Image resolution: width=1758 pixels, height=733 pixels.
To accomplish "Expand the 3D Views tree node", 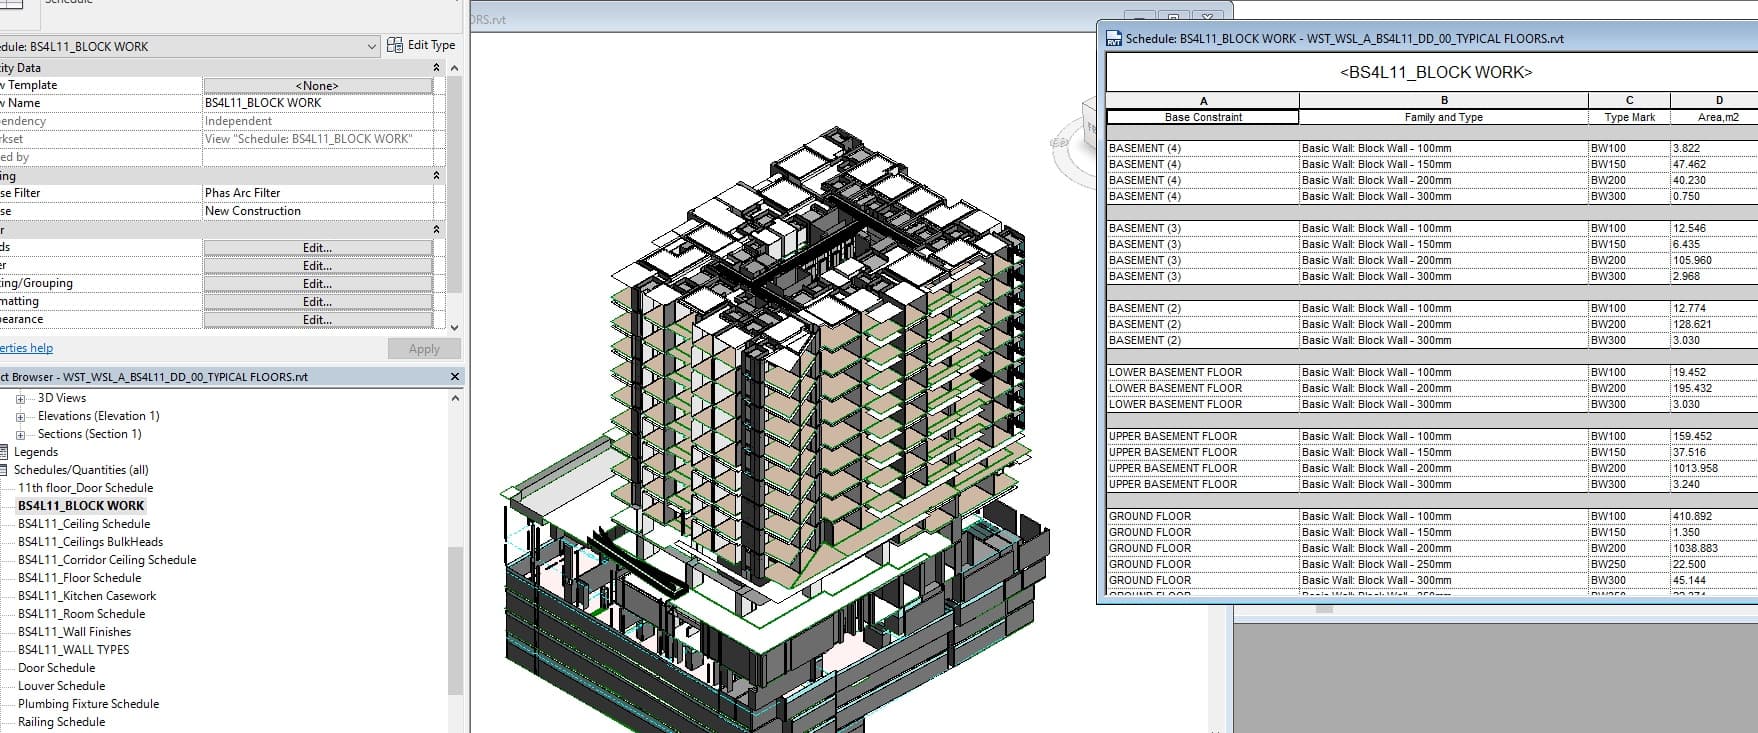I will 20,398.
